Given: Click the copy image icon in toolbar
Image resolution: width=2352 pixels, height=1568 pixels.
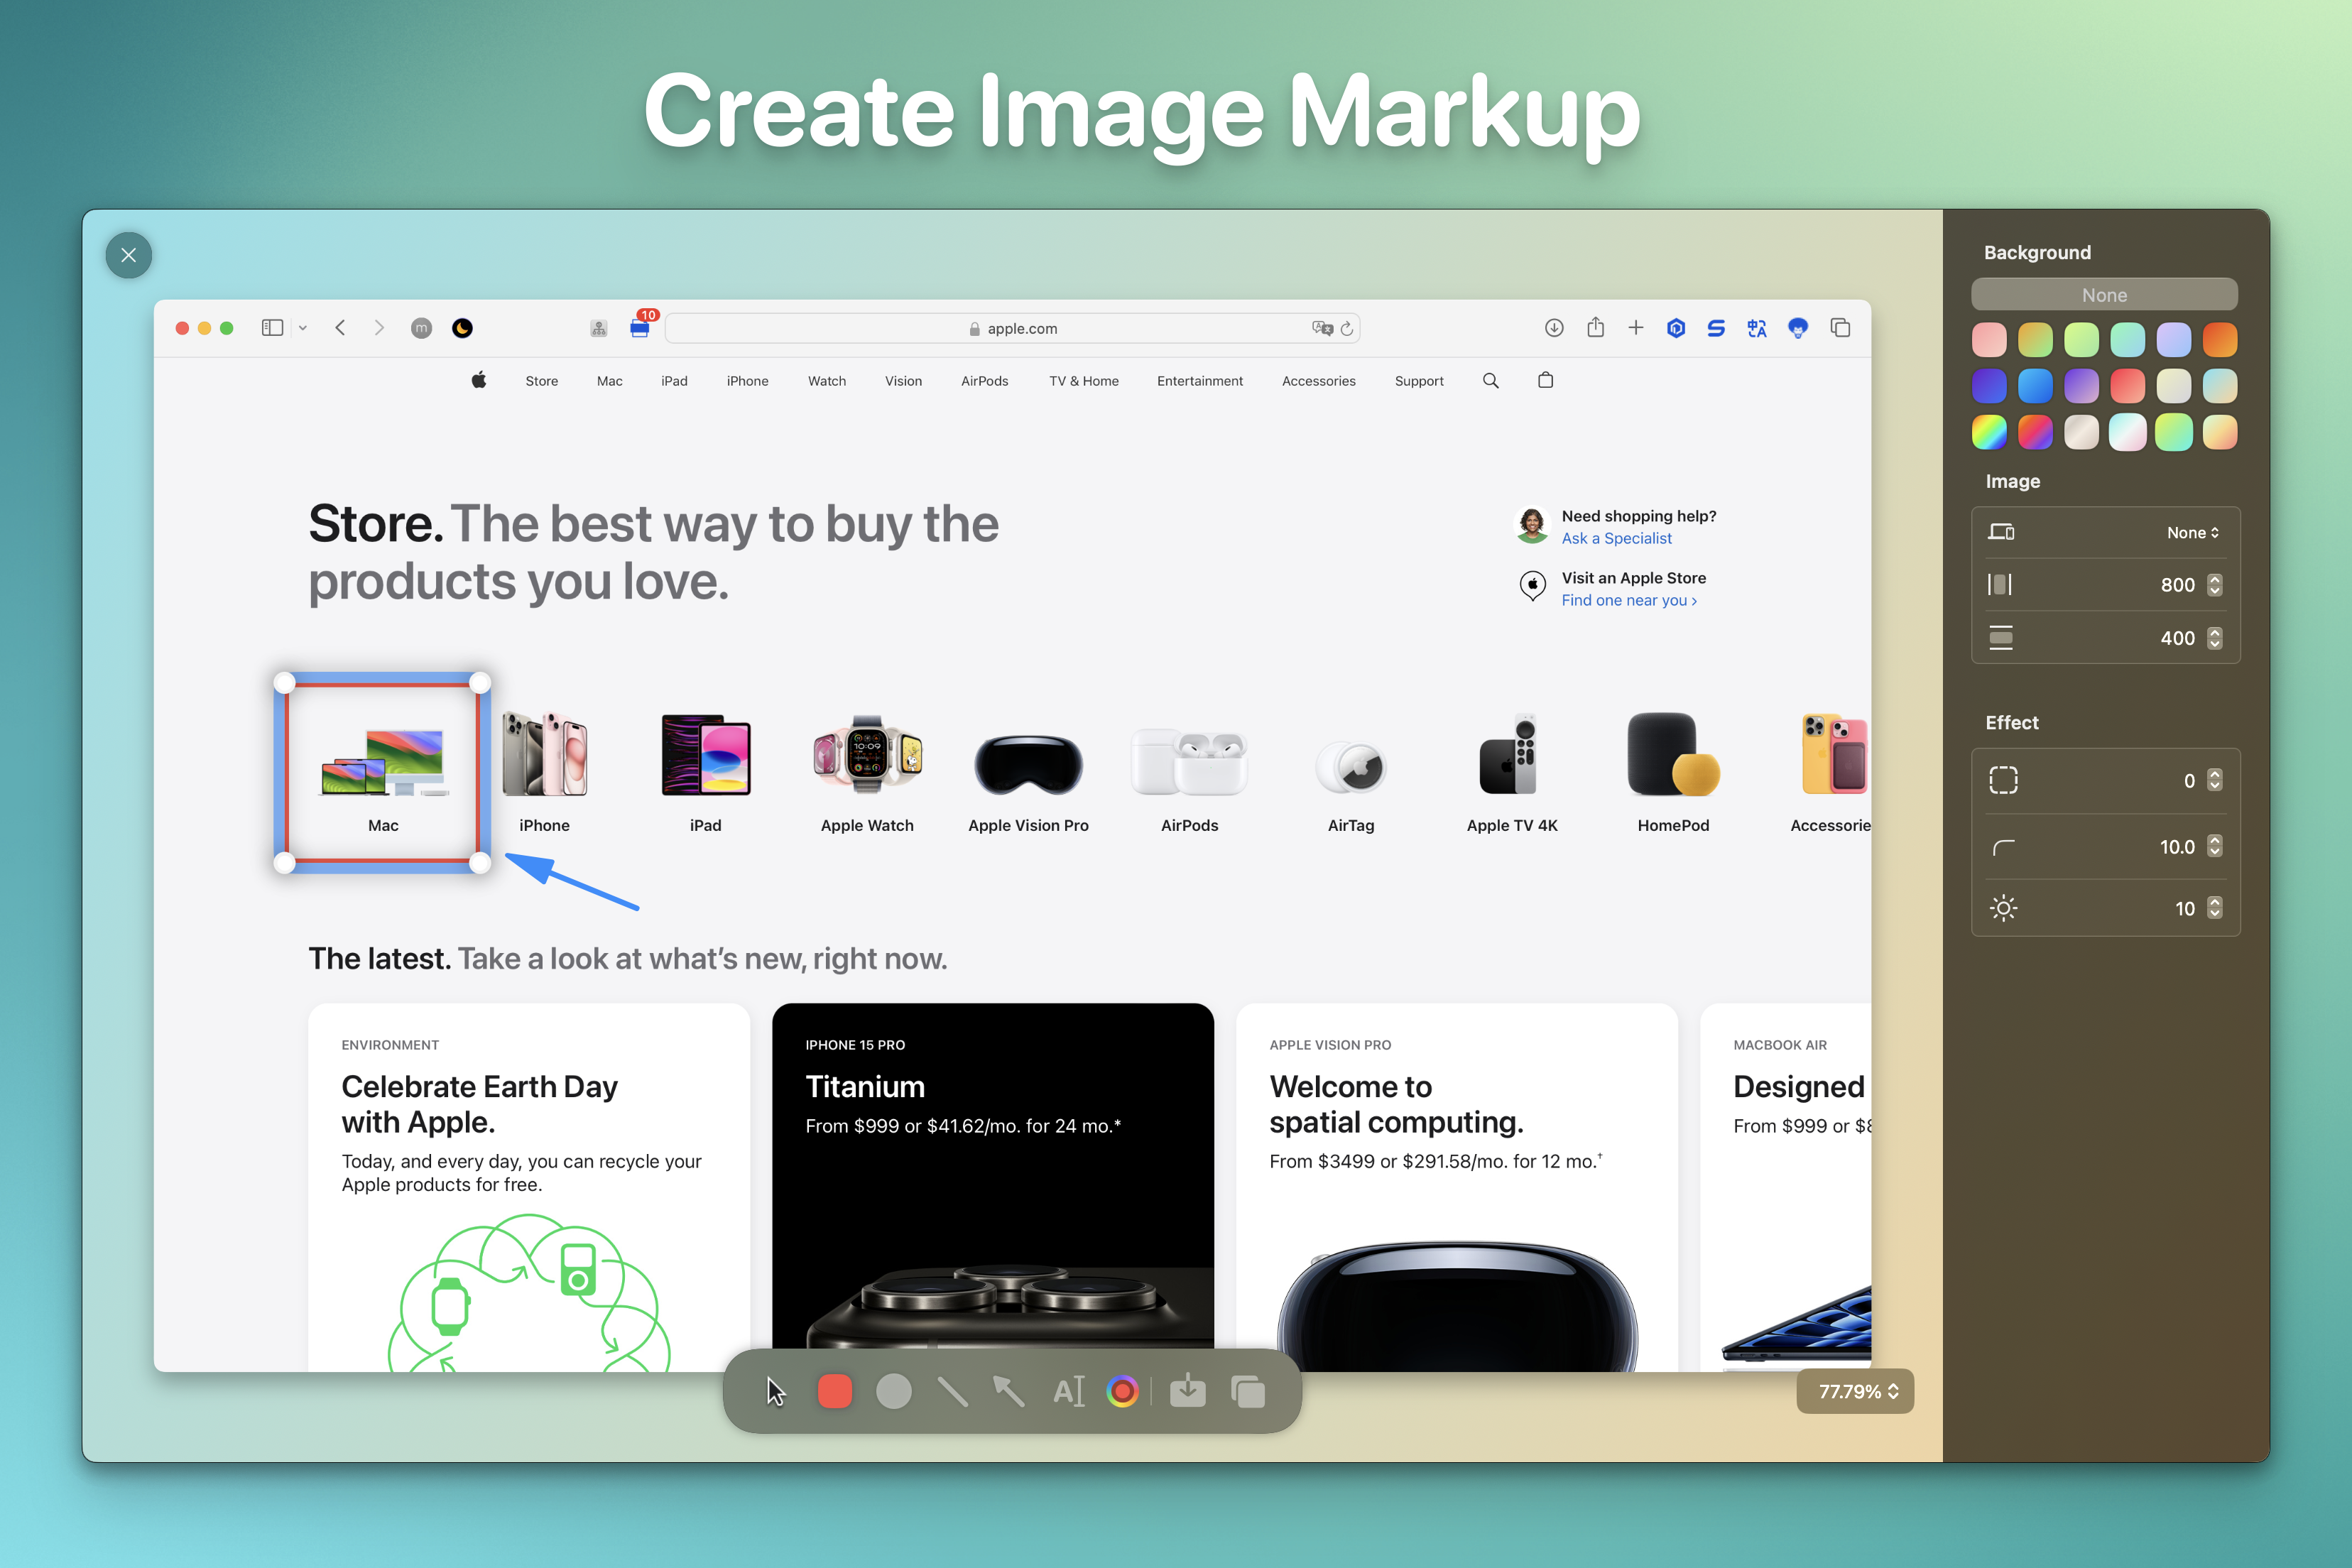Looking at the screenshot, I should point(1248,1391).
